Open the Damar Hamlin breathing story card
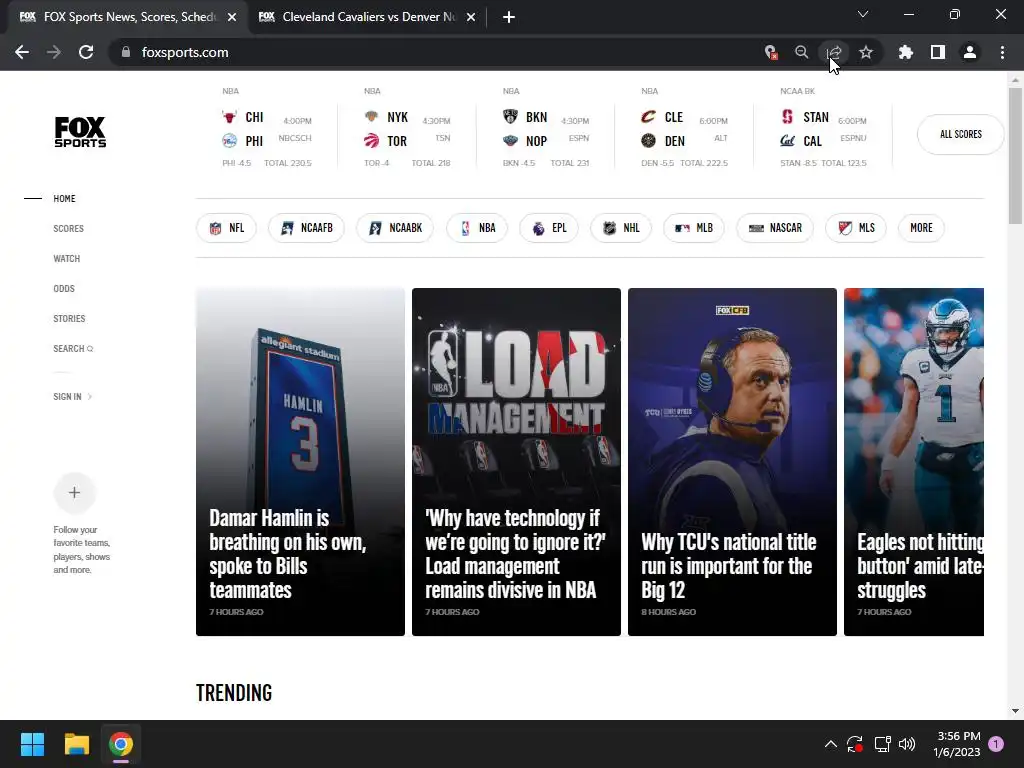 (300, 462)
